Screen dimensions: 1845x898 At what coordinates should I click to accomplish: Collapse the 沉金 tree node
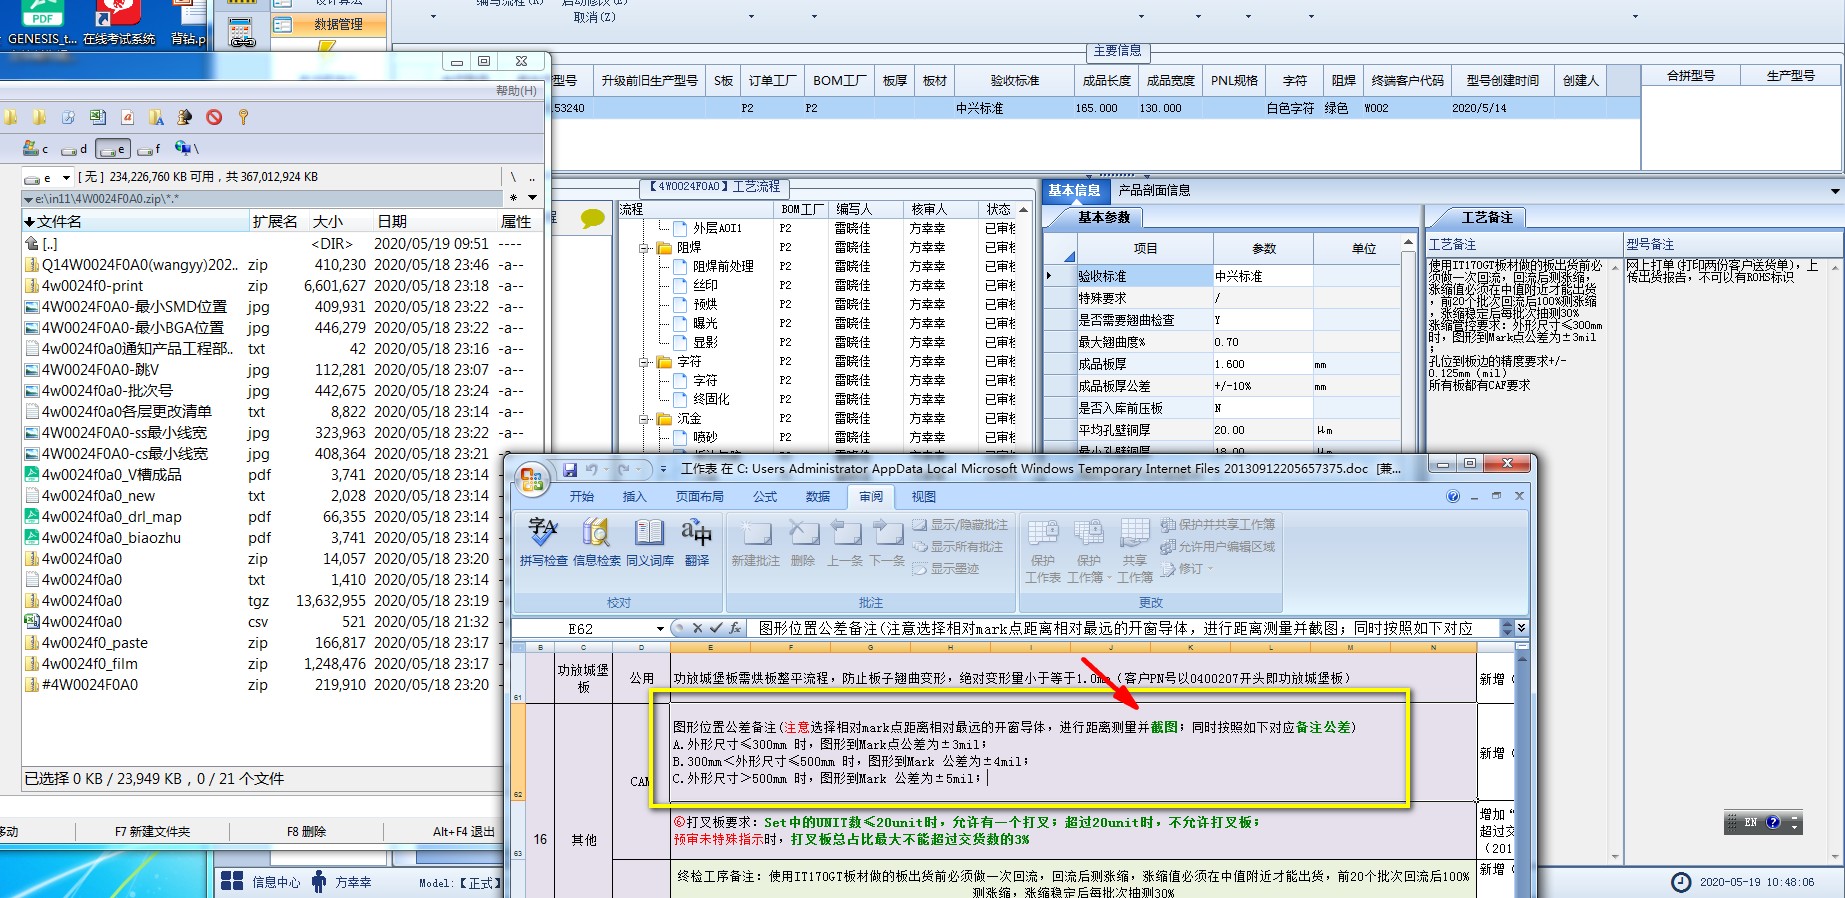click(645, 419)
